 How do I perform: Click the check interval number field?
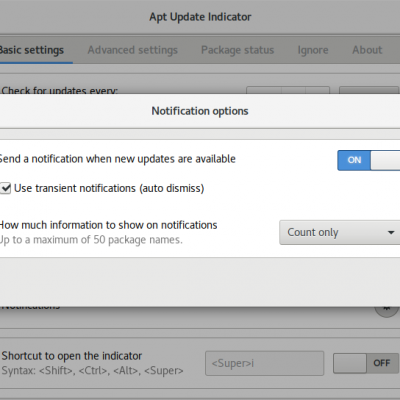pyautogui.click(x=264, y=90)
